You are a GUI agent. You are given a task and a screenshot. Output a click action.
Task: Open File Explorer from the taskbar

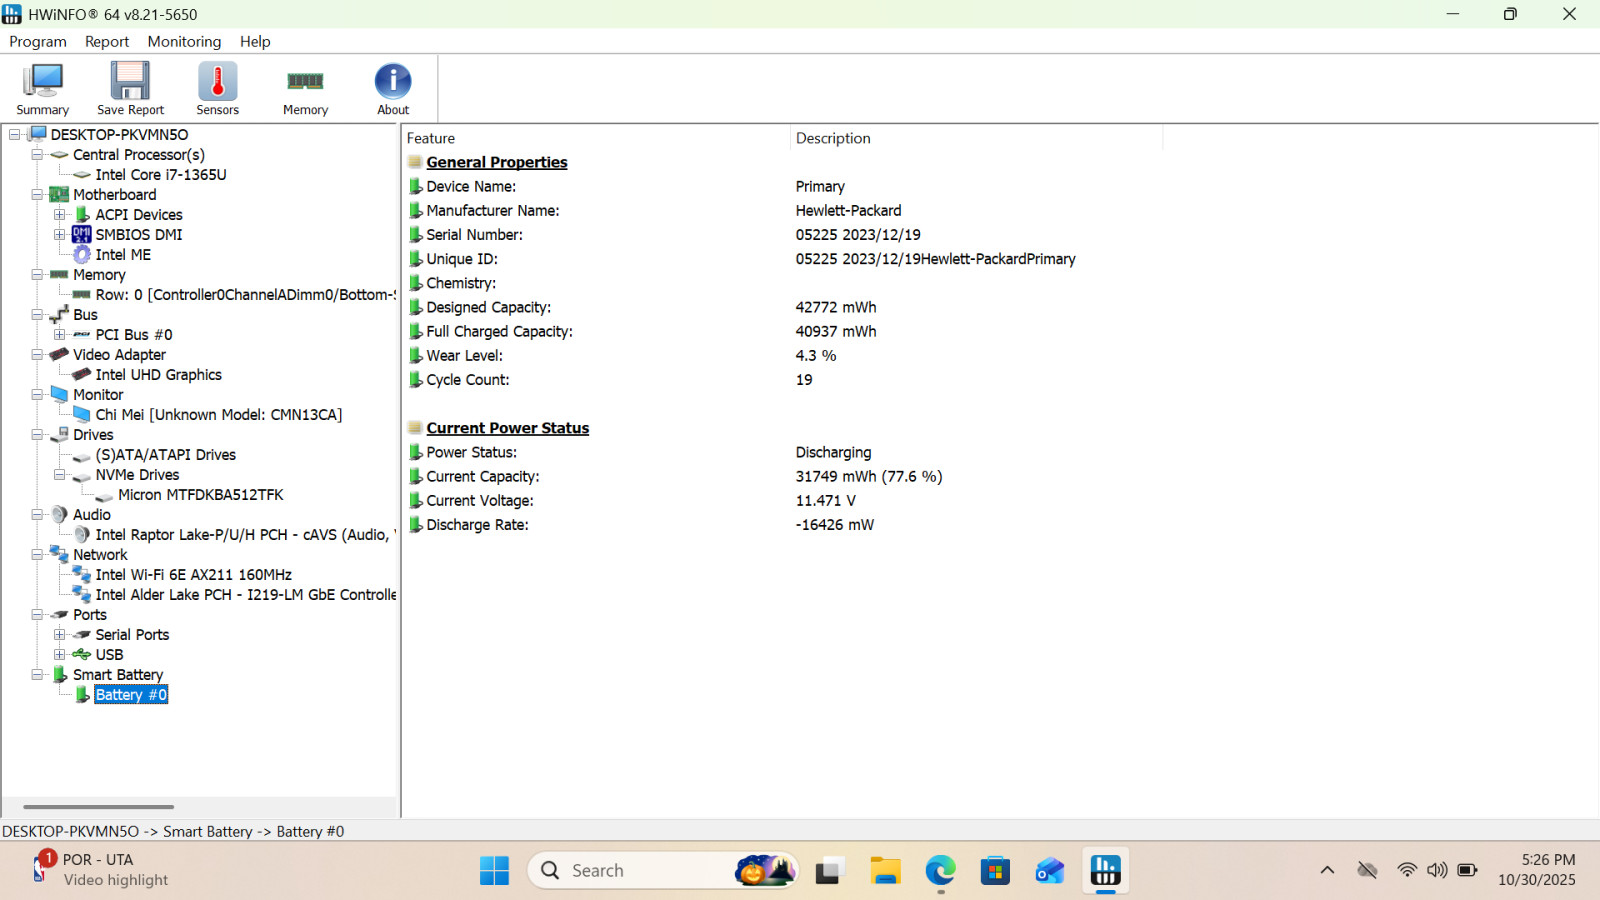885,871
